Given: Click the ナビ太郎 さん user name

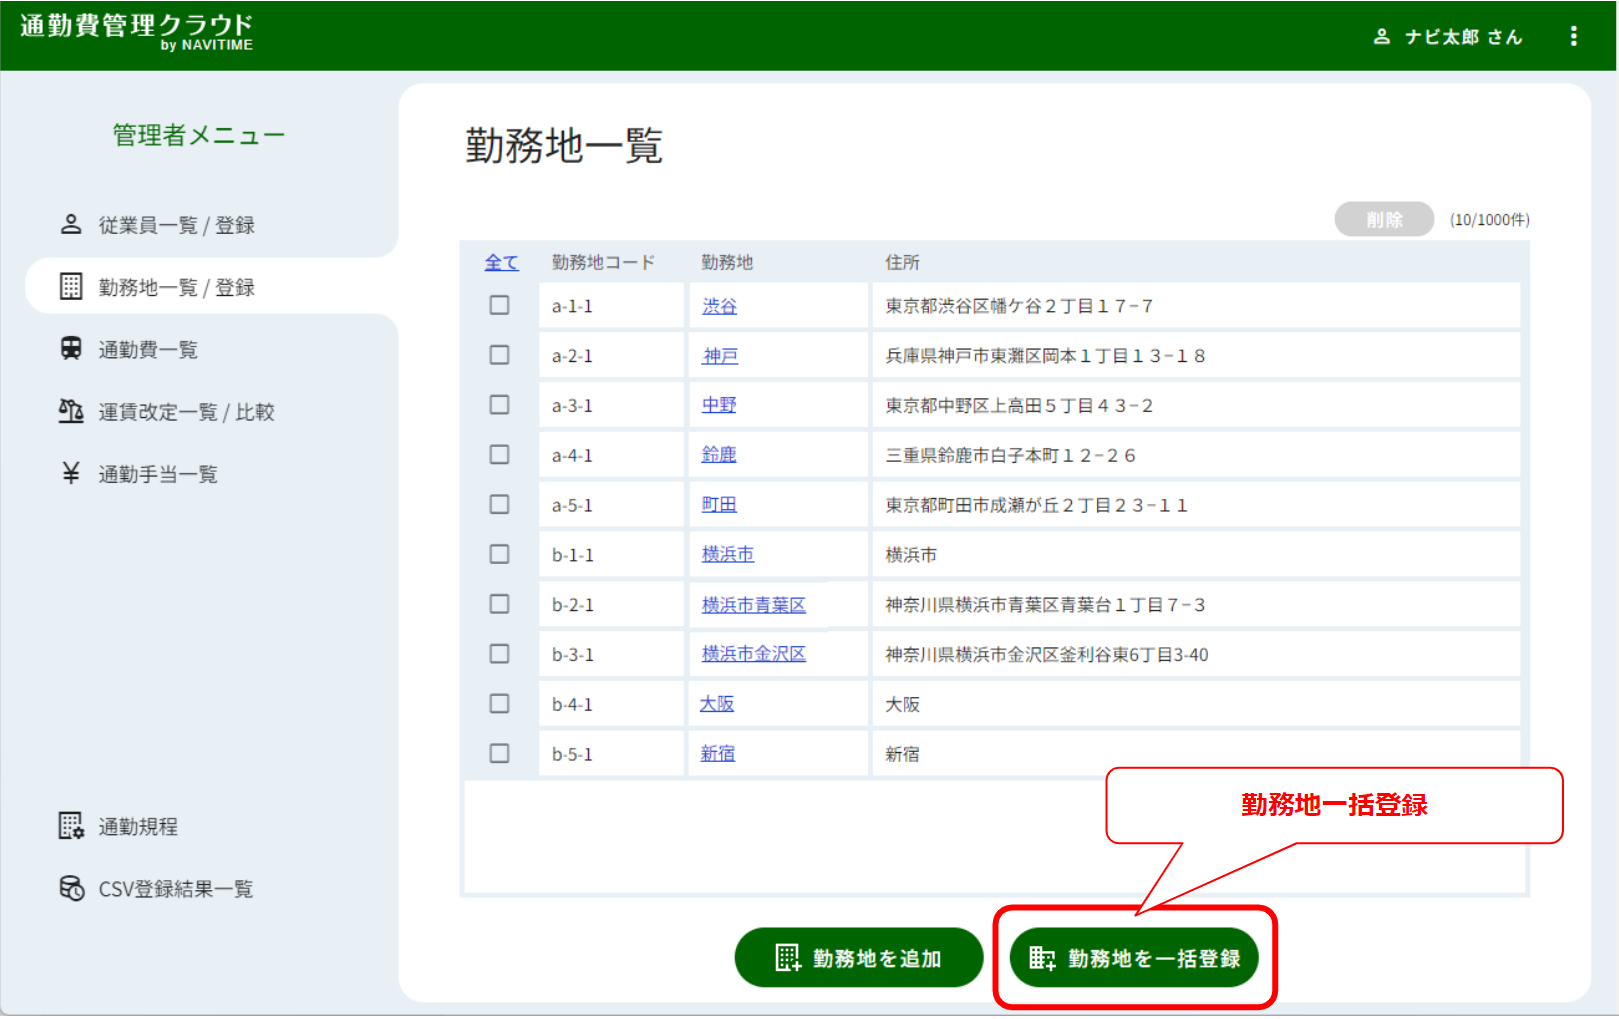Looking at the screenshot, I should pos(1463,37).
